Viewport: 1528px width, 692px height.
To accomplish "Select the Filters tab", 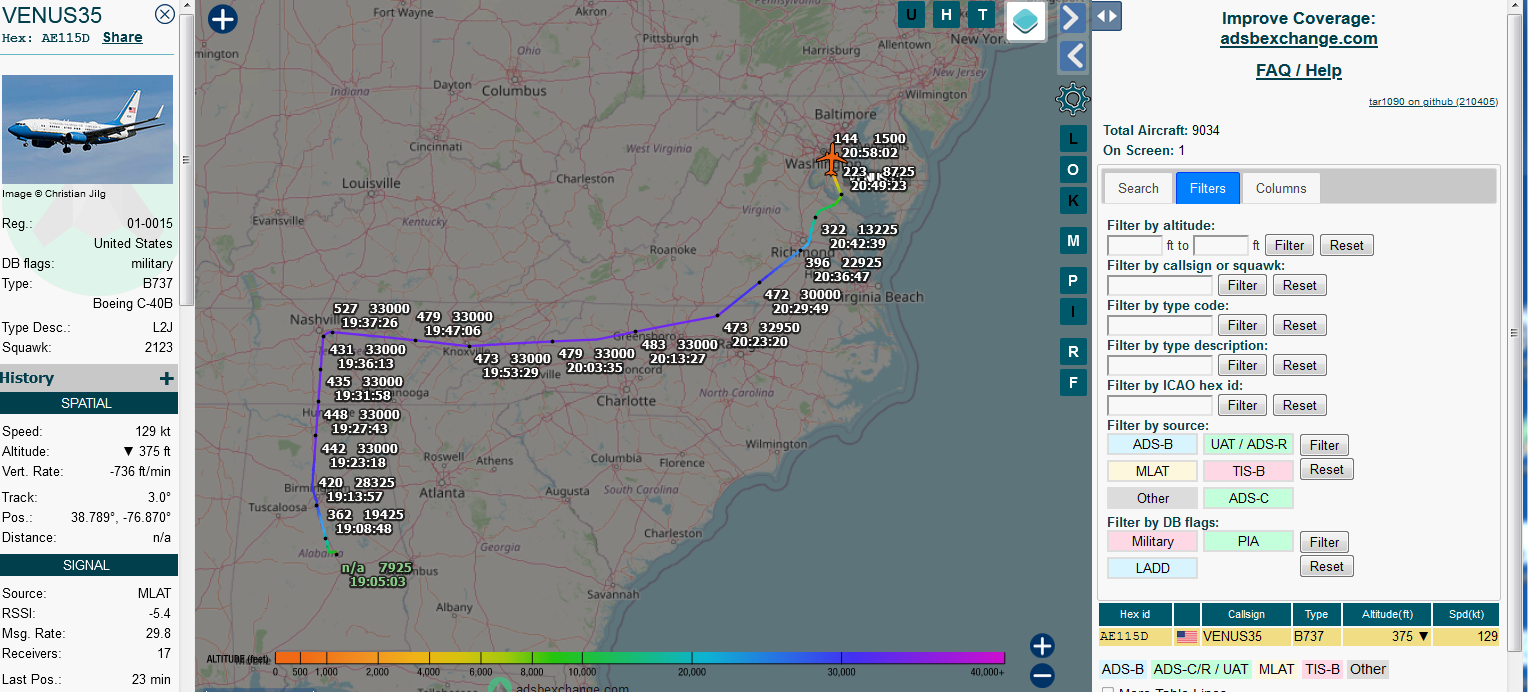I will click(x=1208, y=188).
